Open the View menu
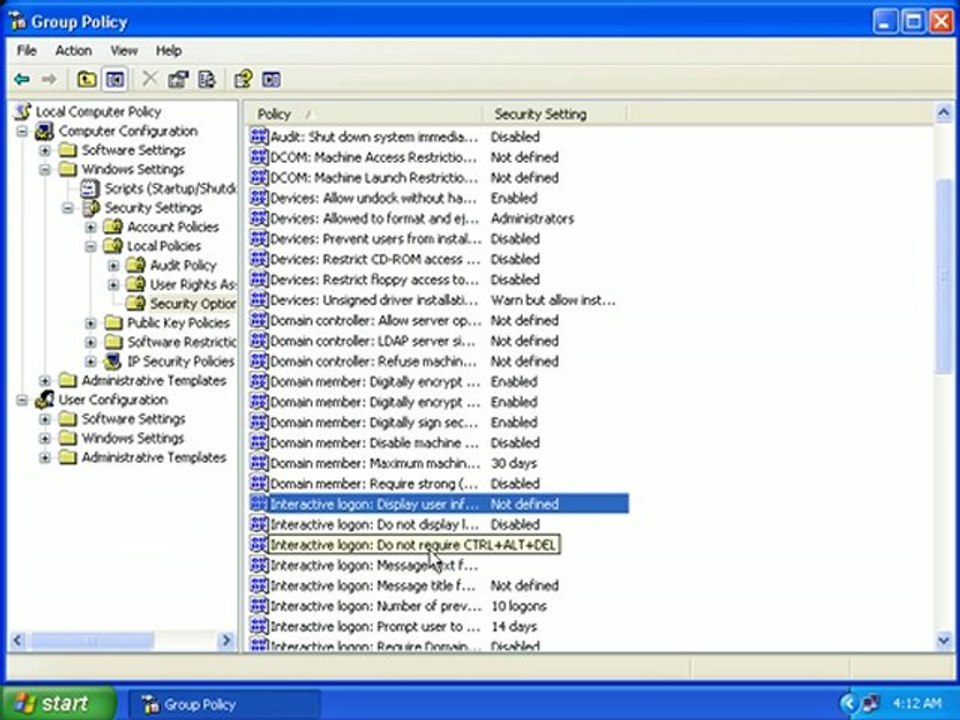This screenshot has height=720, width=960. click(x=124, y=50)
